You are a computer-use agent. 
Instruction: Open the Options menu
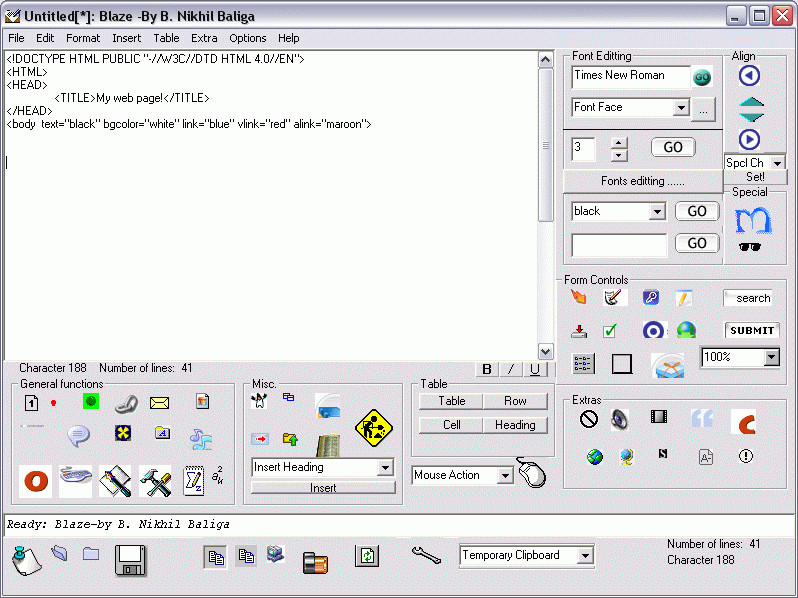tap(248, 38)
